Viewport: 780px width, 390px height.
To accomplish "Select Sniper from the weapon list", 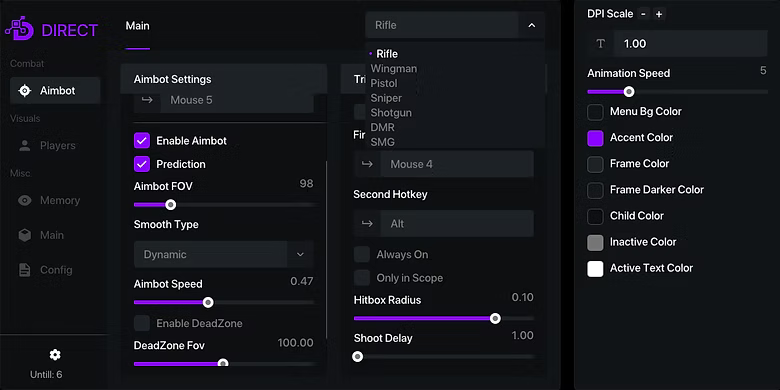I will pos(386,98).
